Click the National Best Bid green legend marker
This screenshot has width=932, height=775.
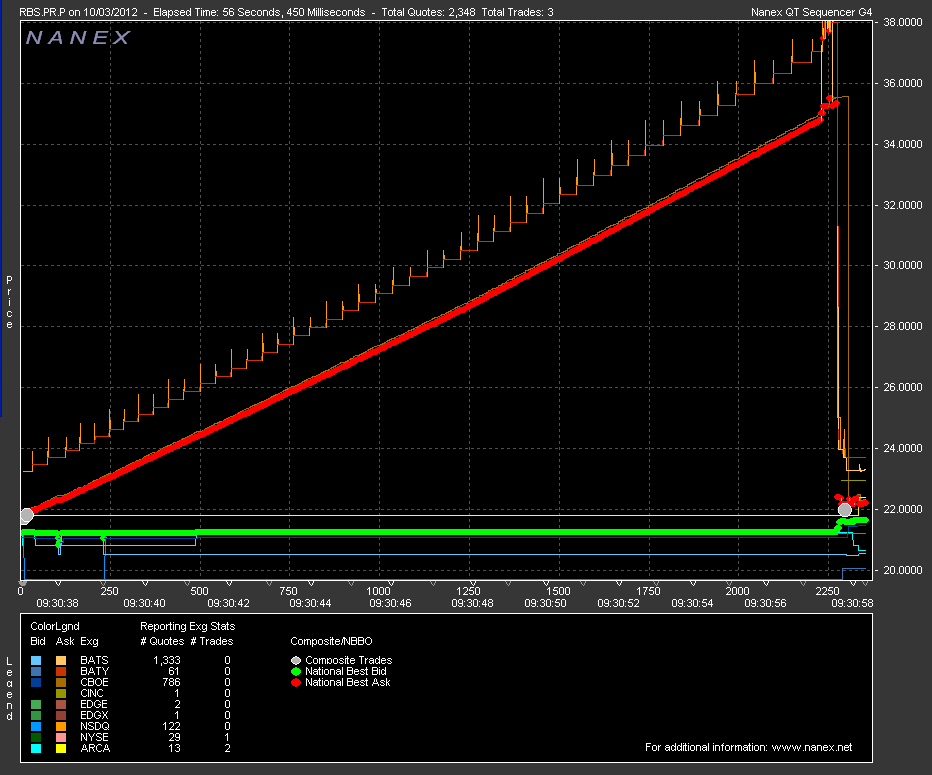pyautogui.click(x=295, y=672)
